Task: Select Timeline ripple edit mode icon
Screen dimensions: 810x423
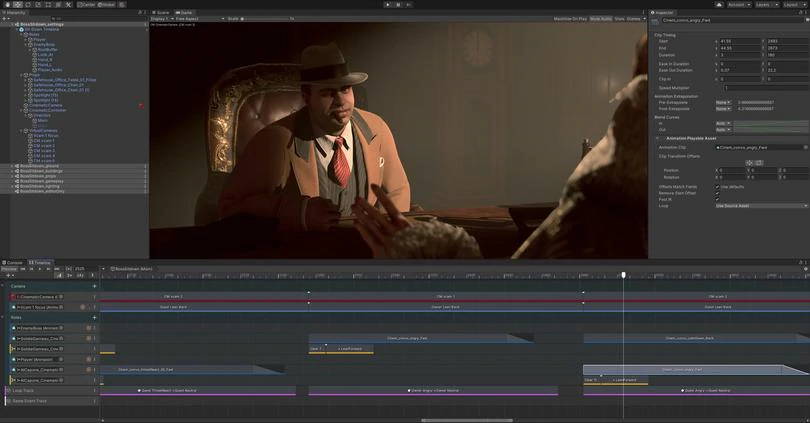Action: coord(70,275)
